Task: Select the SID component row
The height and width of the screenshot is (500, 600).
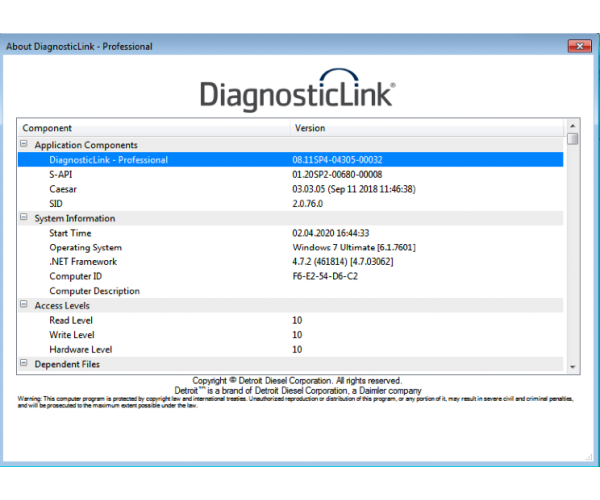Action: (290, 204)
